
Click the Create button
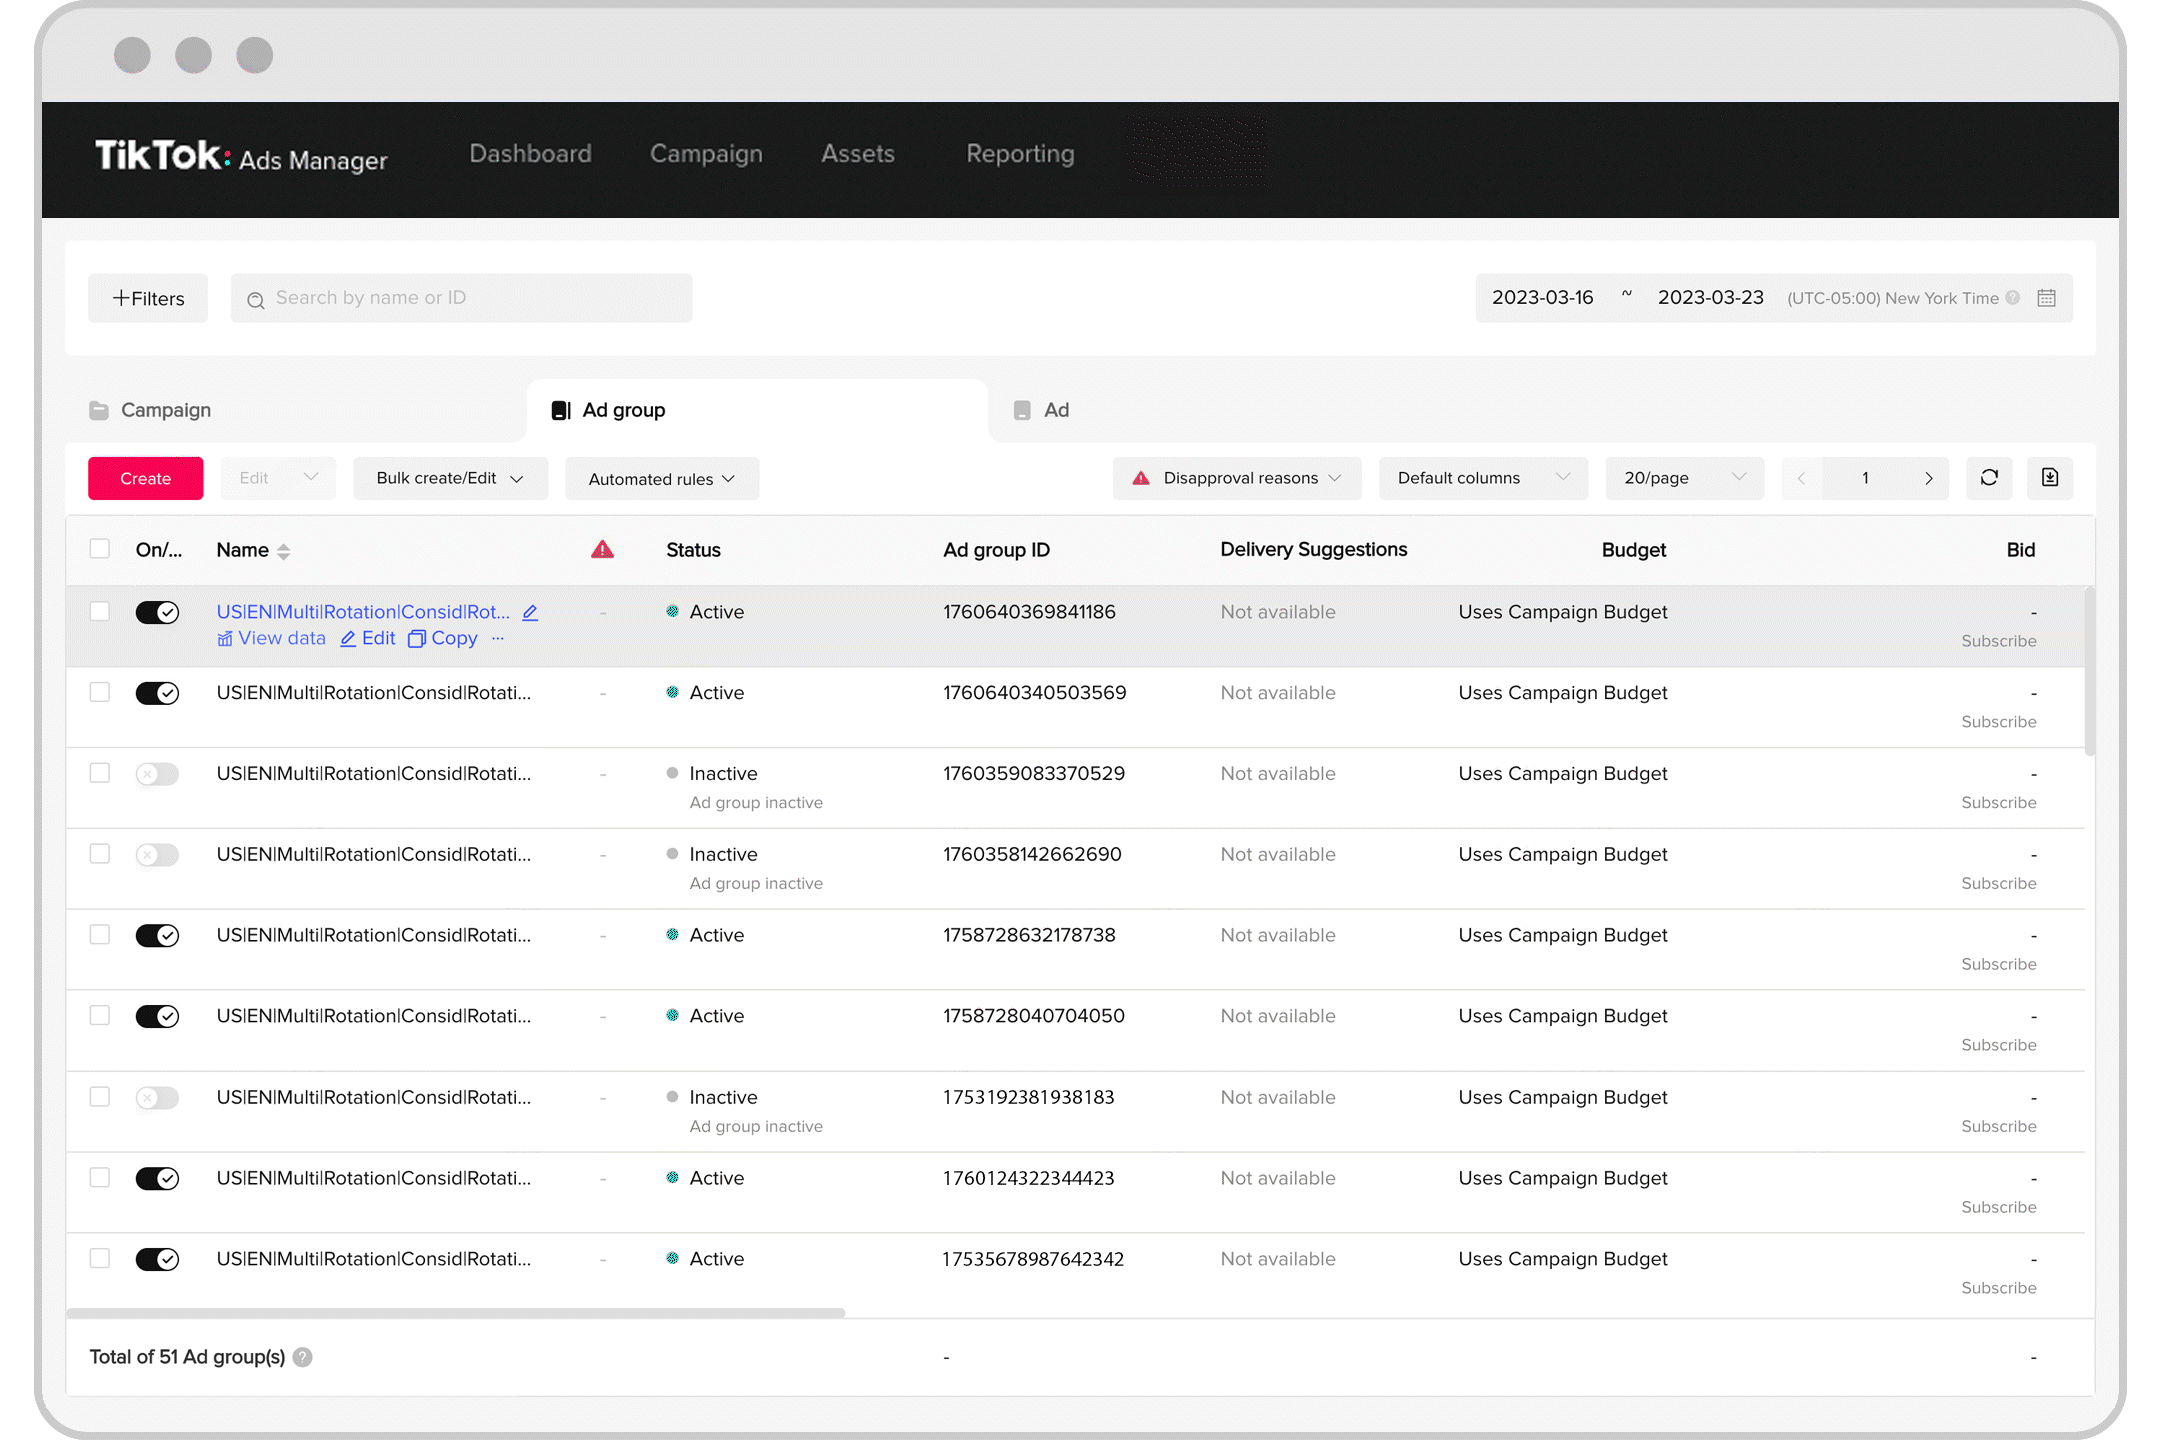click(x=145, y=477)
